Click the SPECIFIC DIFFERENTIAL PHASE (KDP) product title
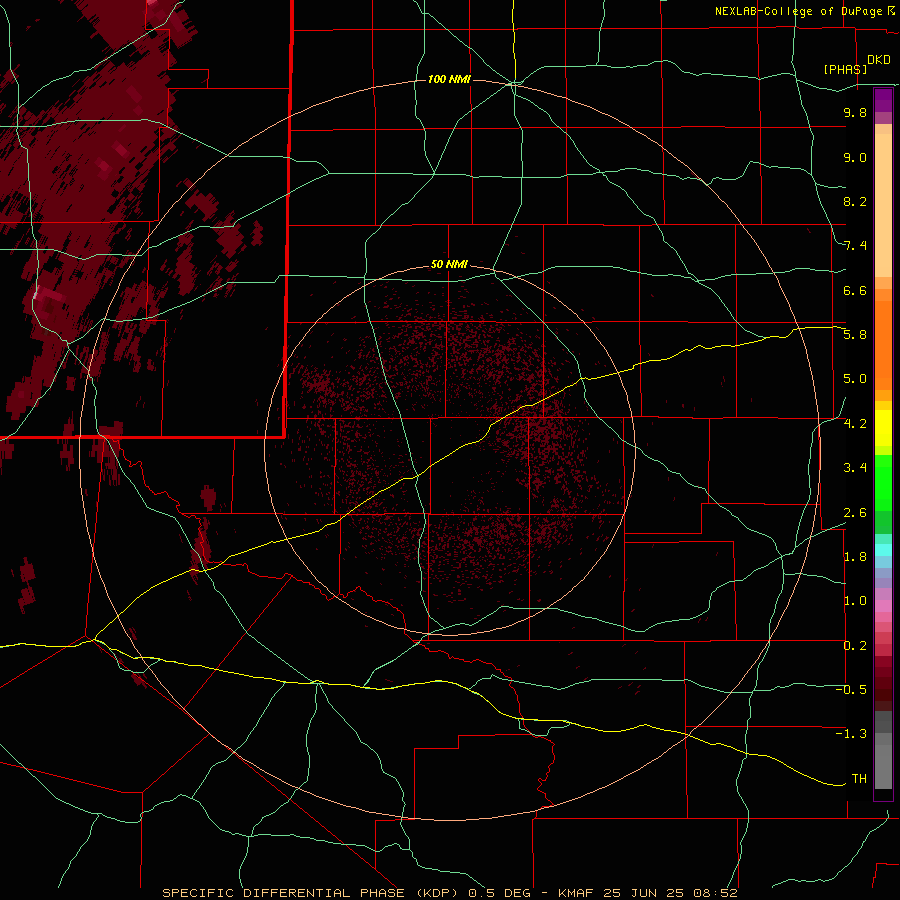Image resolution: width=900 pixels, height=900 pixels. [x=311, y=893]
